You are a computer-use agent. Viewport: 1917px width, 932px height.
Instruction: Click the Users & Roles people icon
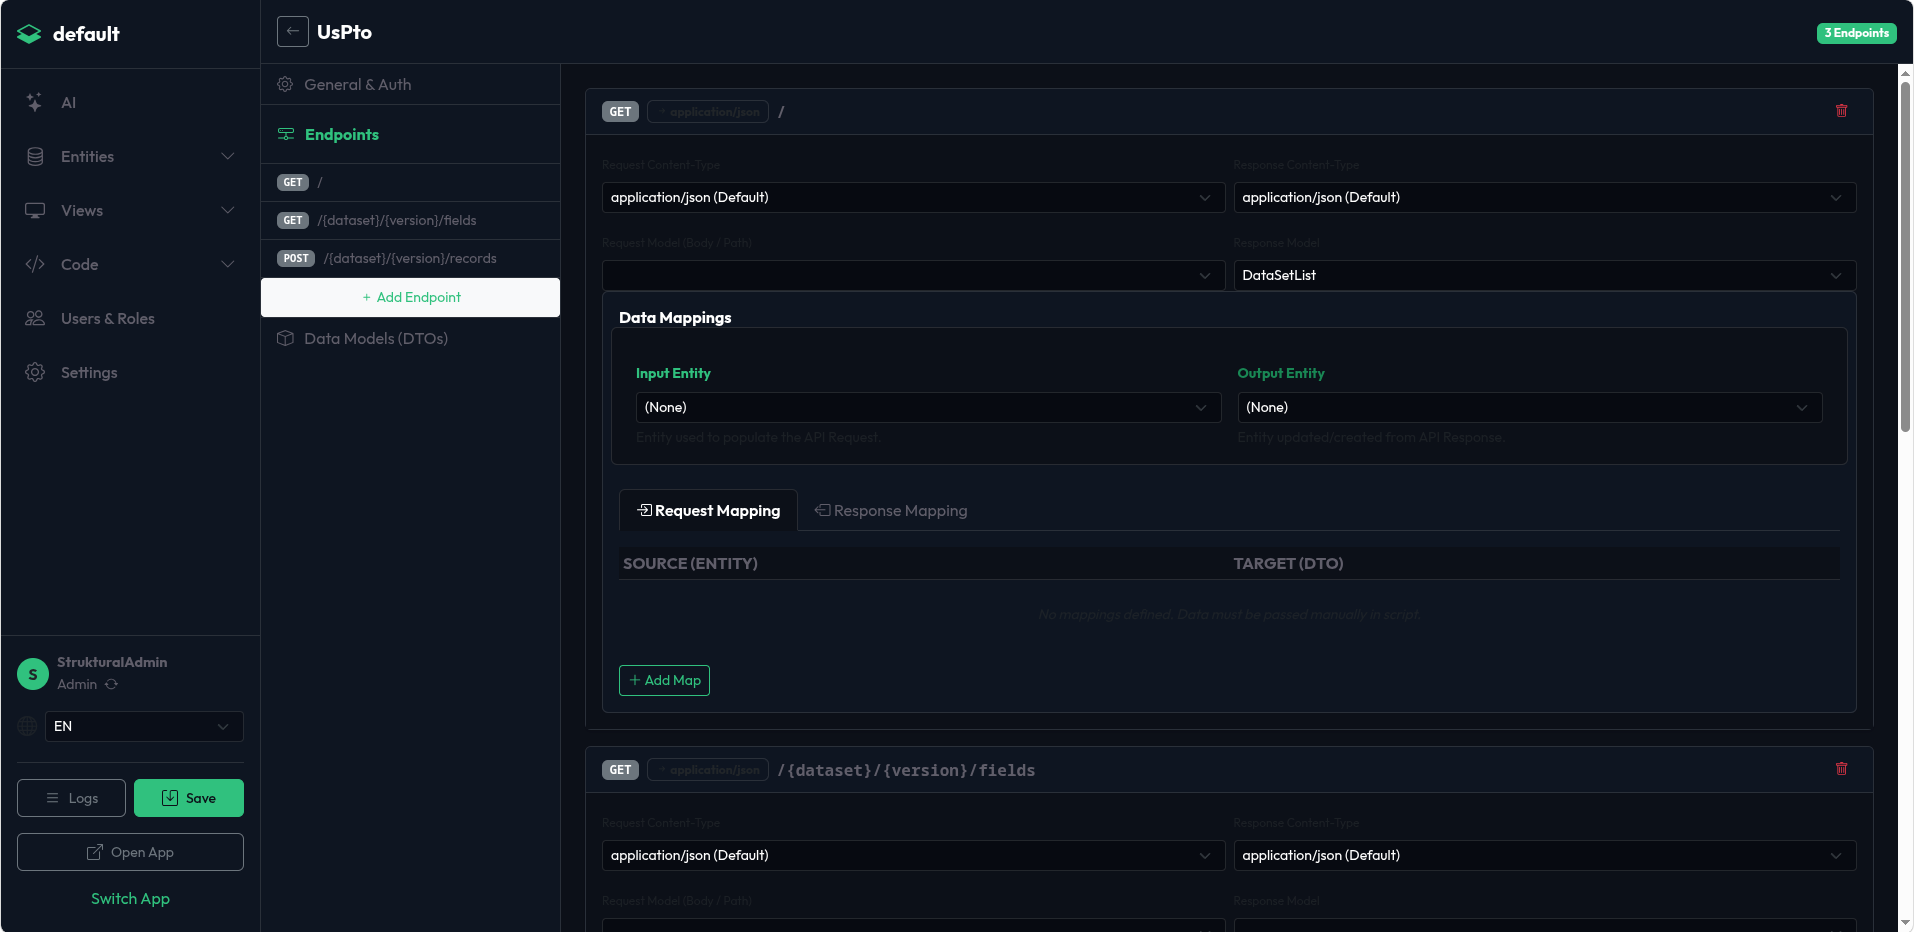pos(35,318)
